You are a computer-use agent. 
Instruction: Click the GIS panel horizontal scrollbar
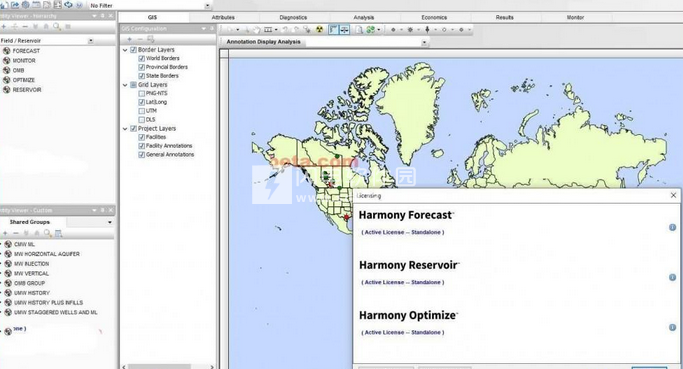(169, 366)
